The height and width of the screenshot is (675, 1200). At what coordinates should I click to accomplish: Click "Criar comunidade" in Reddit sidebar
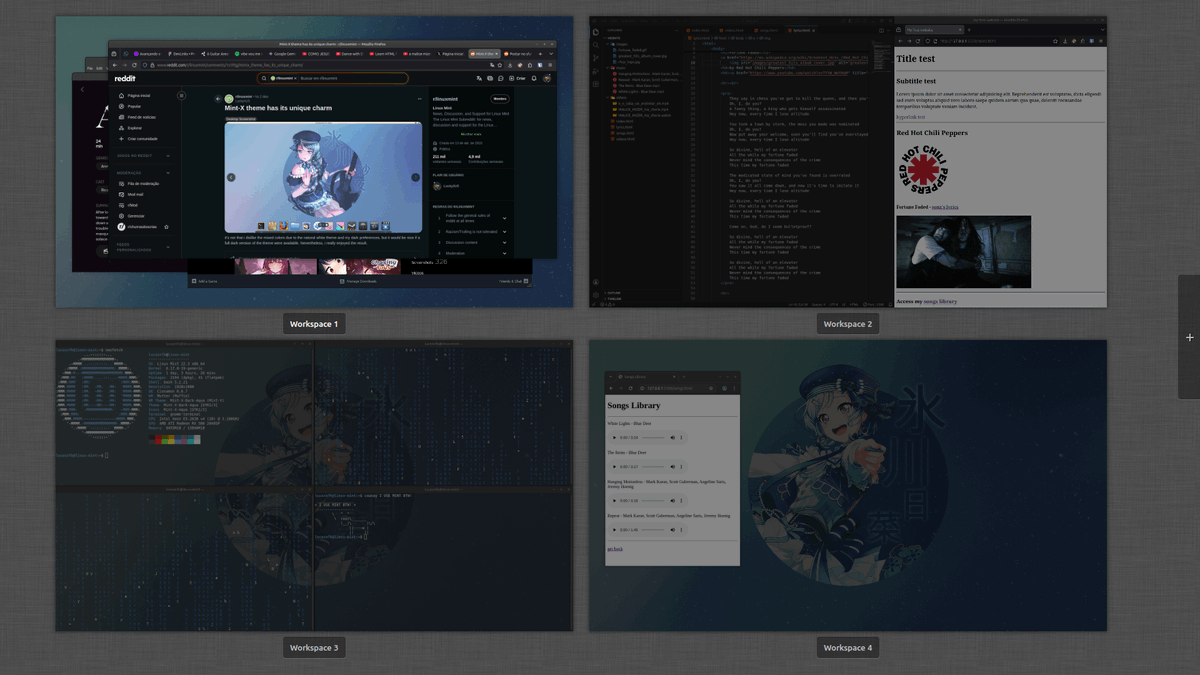click(140, 139)
